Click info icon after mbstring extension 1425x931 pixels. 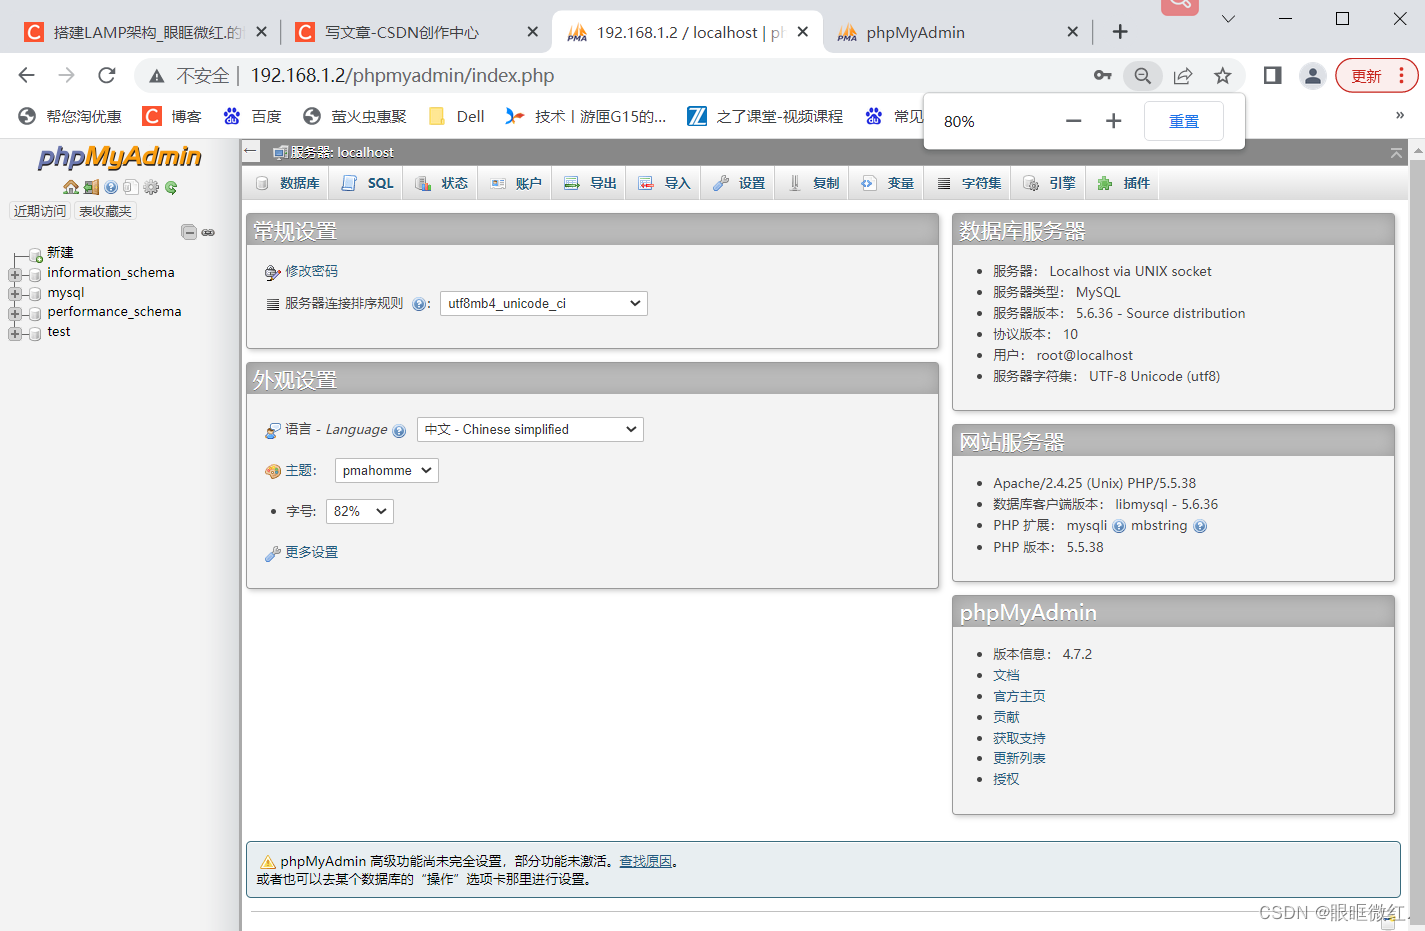[1200, 526]
